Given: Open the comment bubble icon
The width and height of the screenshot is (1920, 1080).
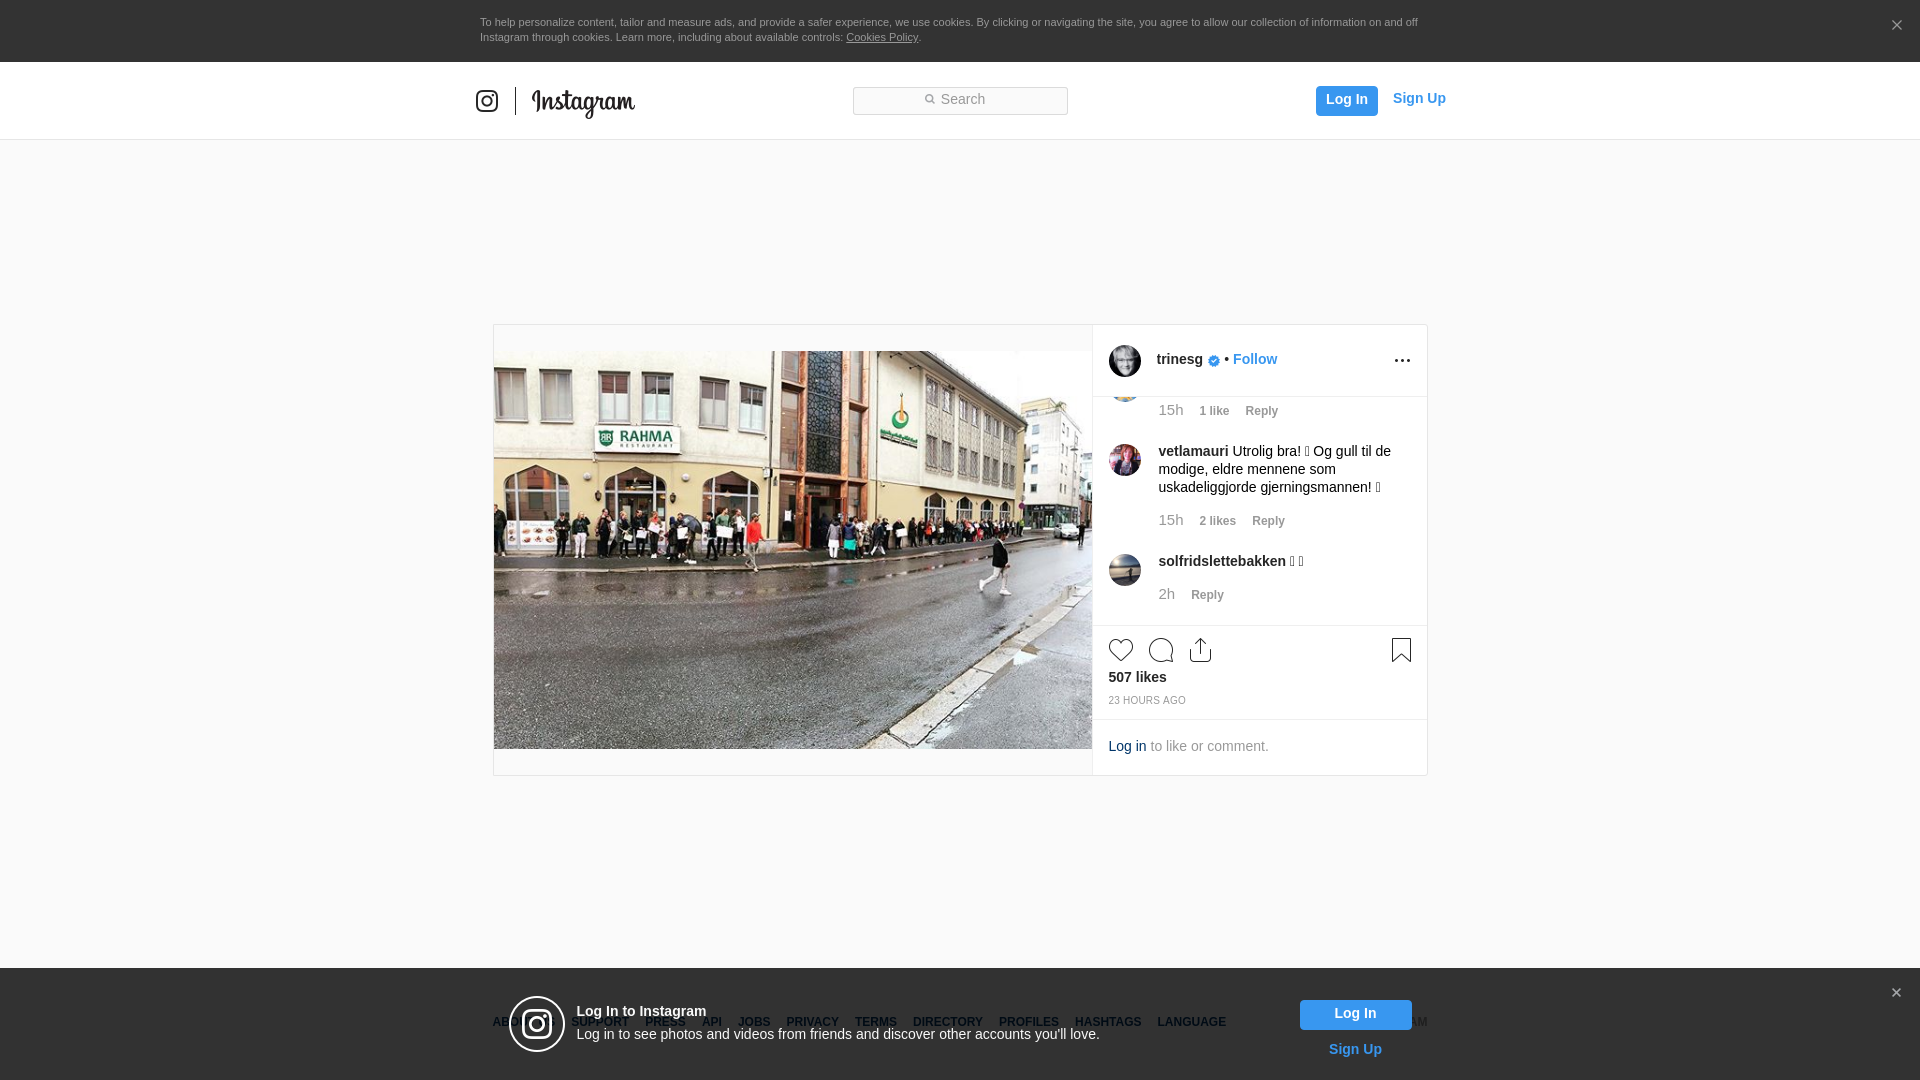Looking at the screenshot, I should pos(1160,650).
